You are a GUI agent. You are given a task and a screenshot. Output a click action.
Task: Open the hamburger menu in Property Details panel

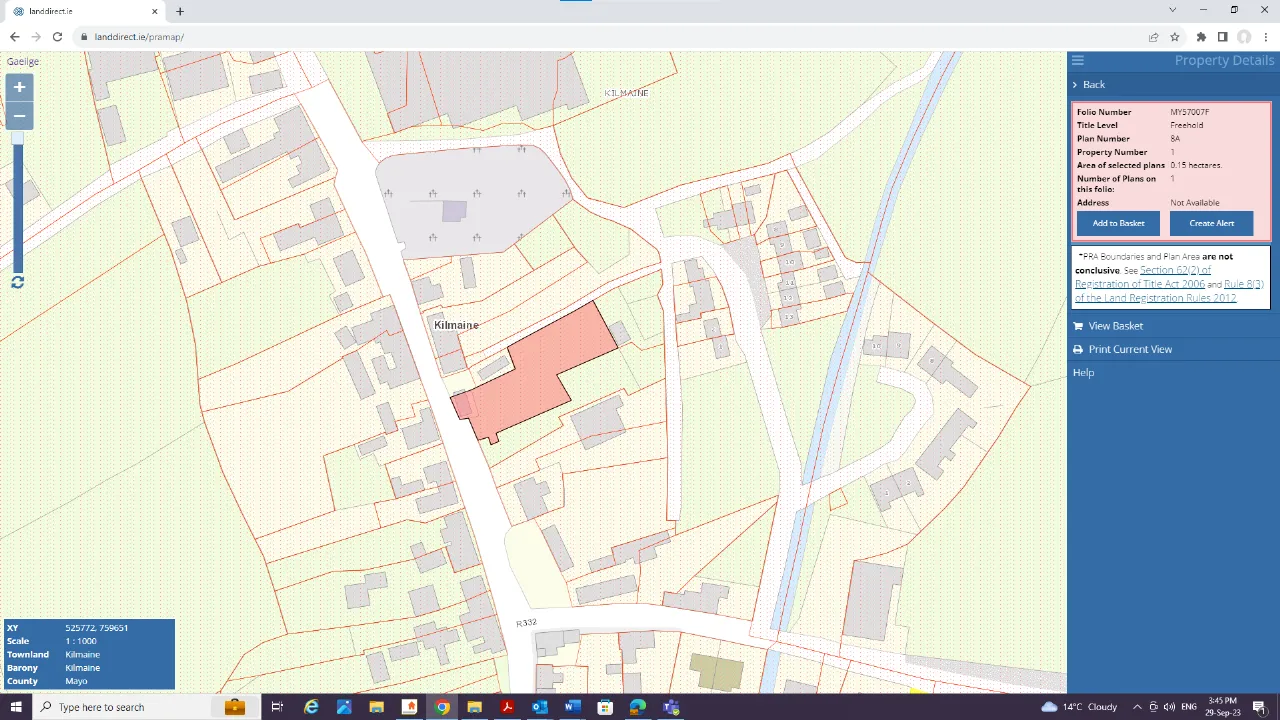[1077, 60]
